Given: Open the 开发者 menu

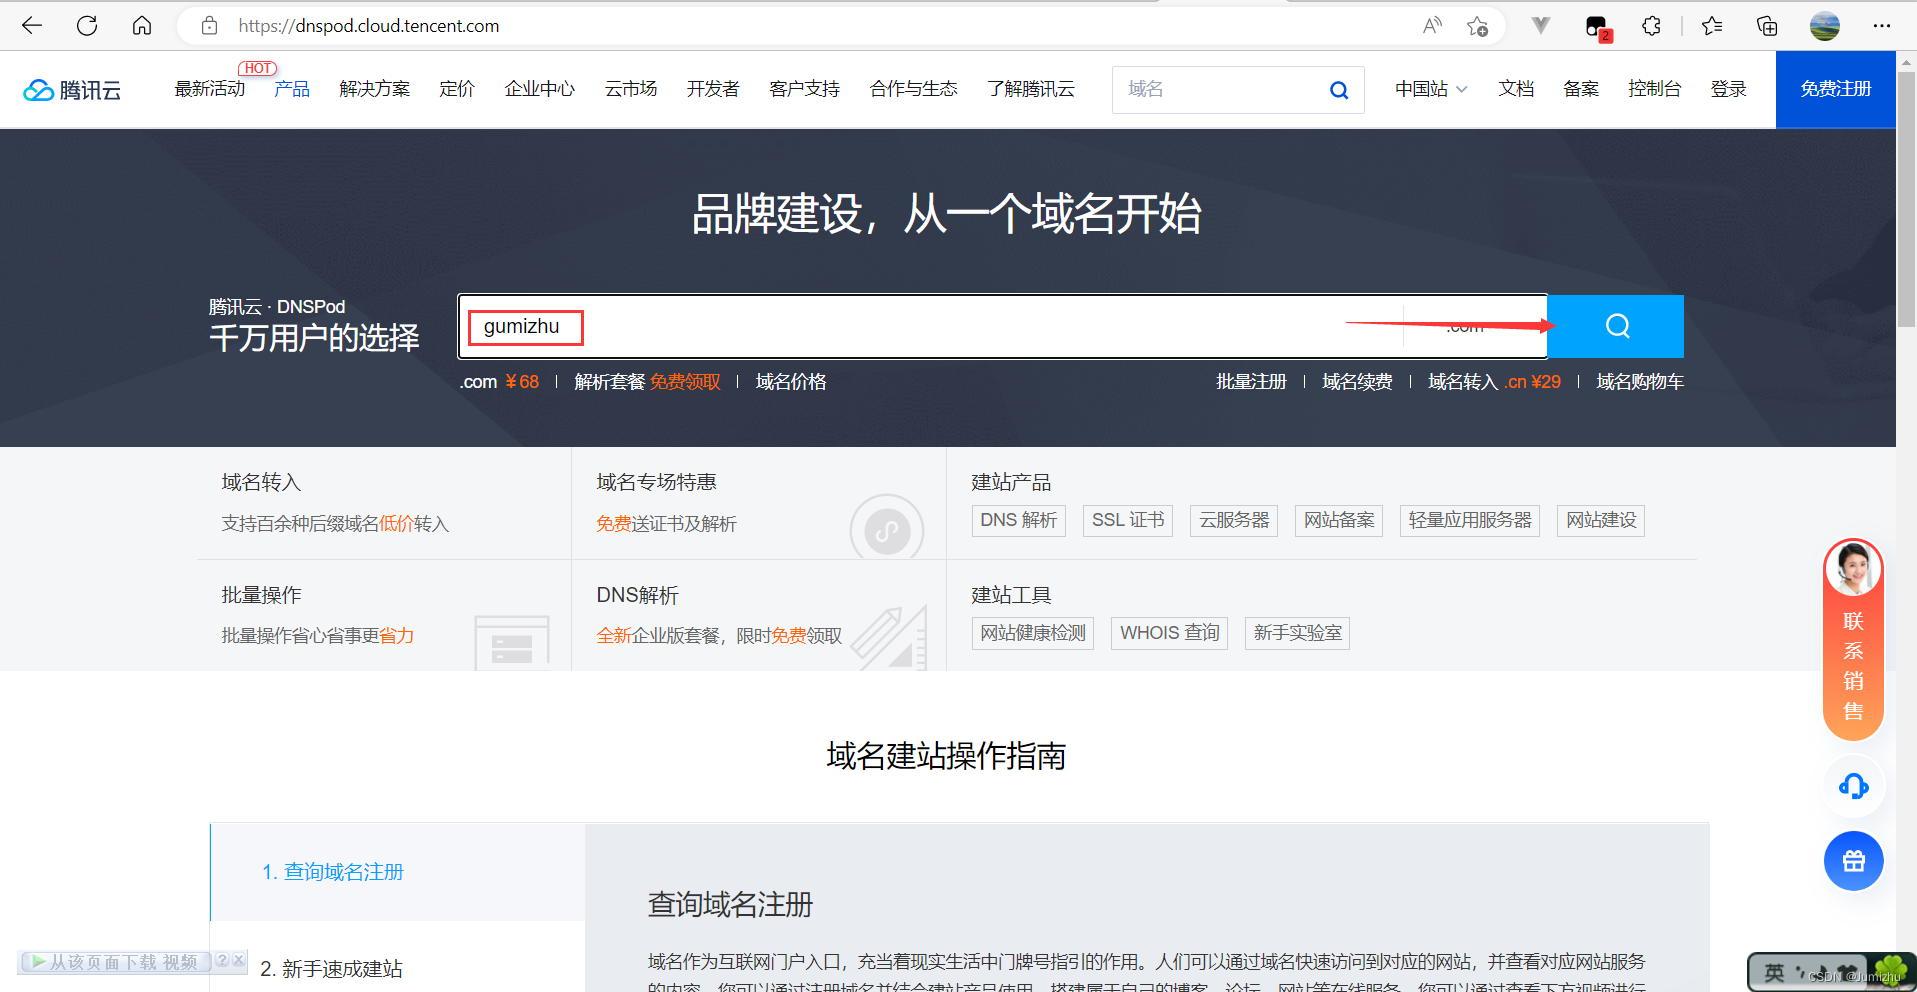Looking at the screenshot, I should [713, 89].
